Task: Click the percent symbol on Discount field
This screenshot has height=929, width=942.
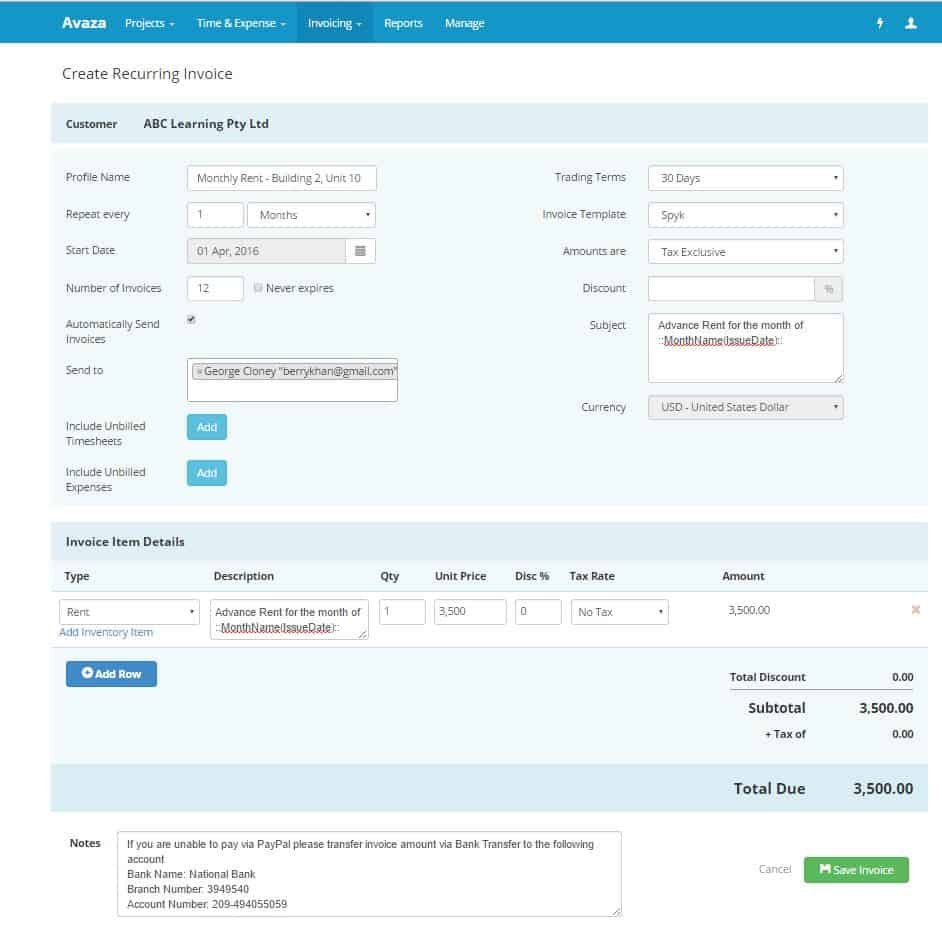Action: [x=830, y=288]
